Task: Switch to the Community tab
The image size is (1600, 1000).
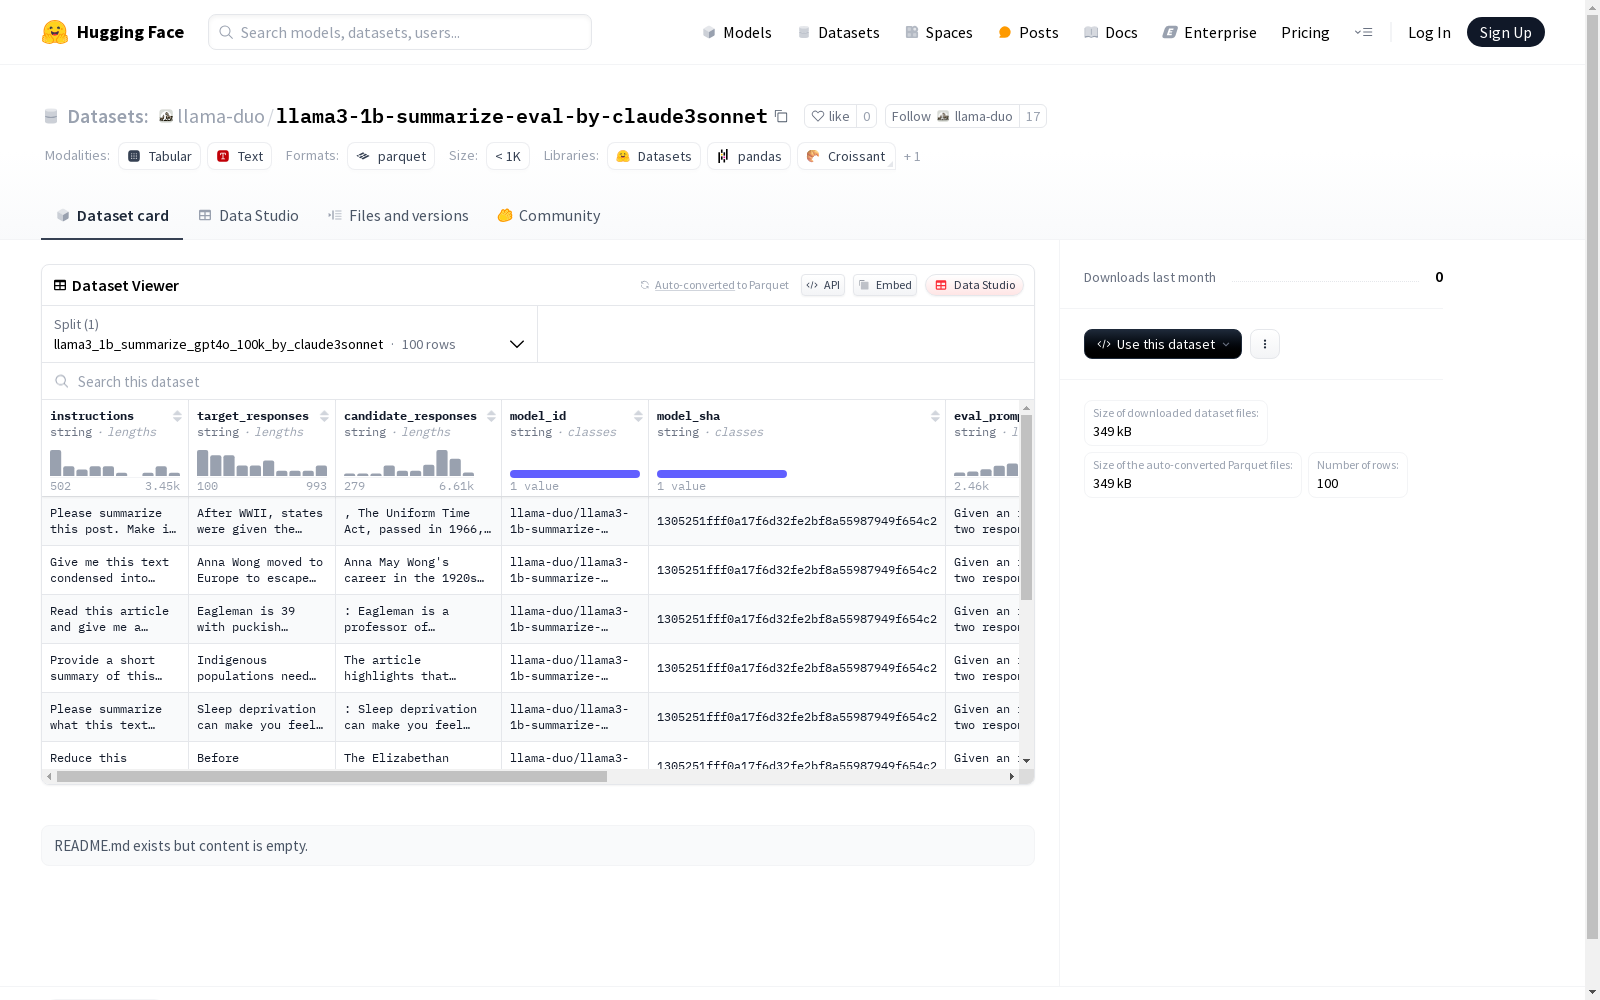Action: 549,216
